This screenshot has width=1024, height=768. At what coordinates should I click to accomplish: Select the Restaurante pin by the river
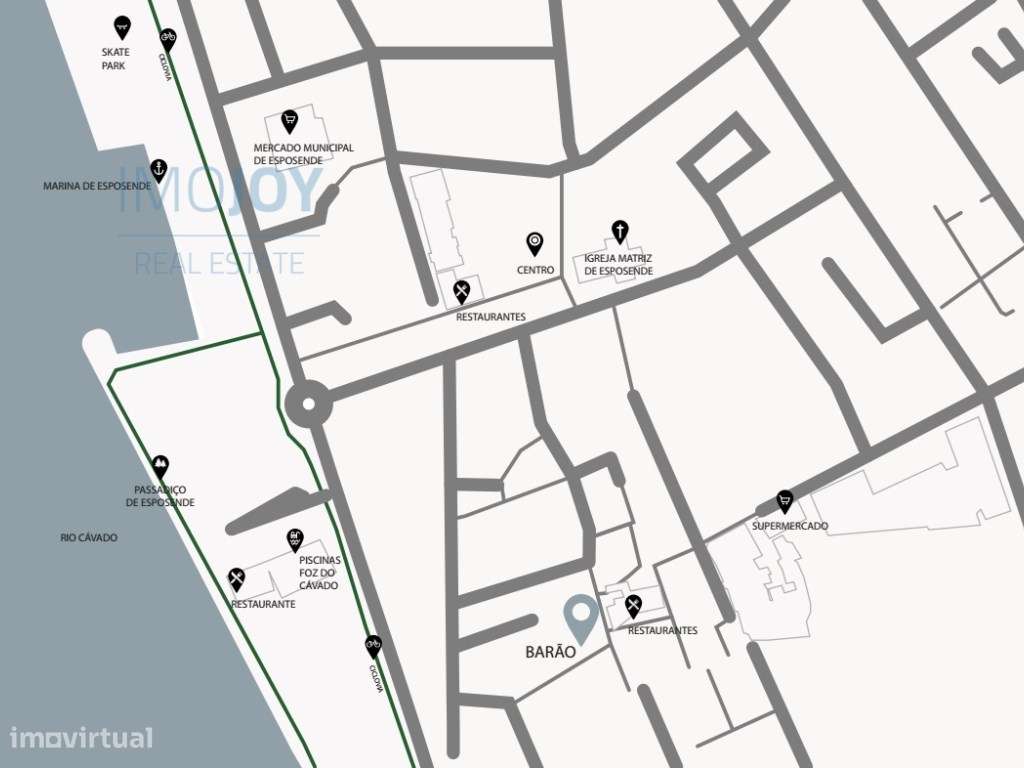pyautogui.click(x=236, y=580)
